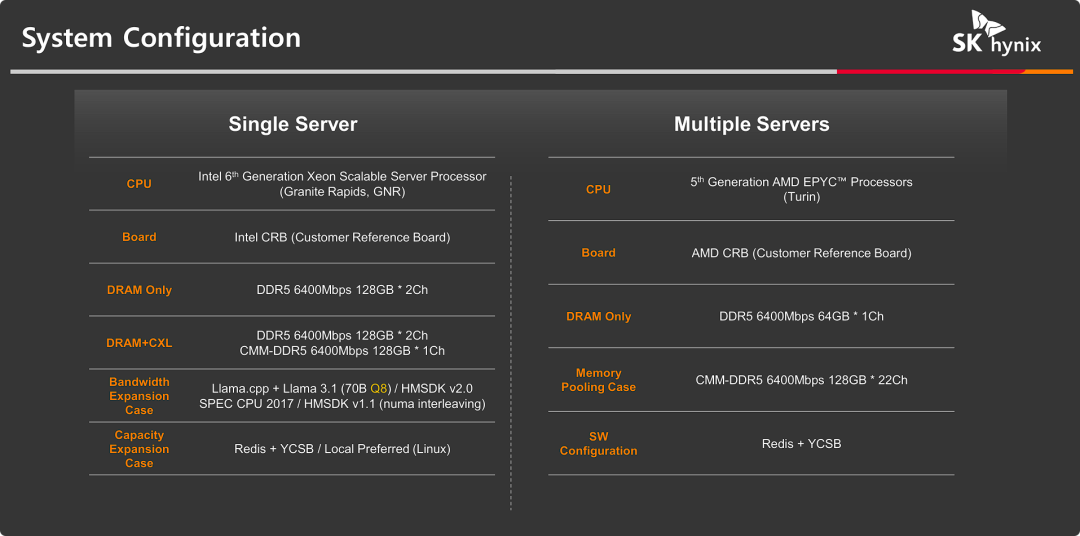
Task: Click the System Configuration slide title
Action: pyautogui.click(x=161, y=38)
